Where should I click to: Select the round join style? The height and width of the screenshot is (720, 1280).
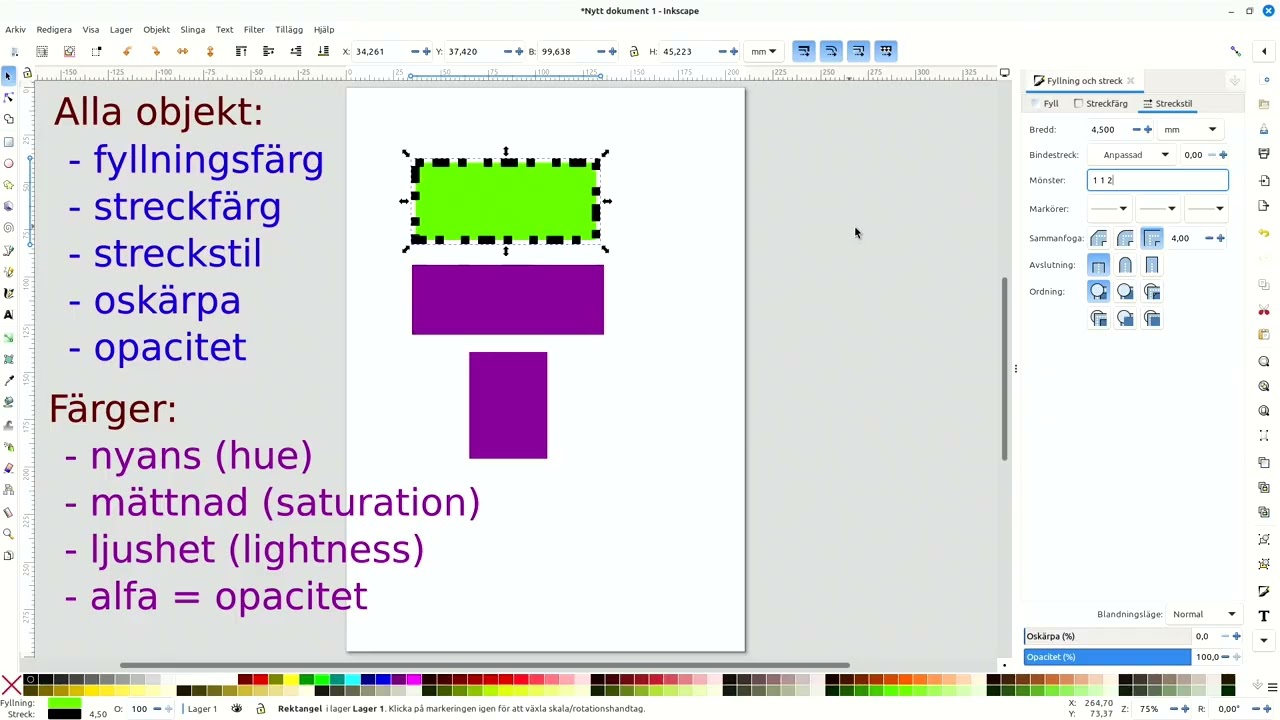click(1125, 238)
